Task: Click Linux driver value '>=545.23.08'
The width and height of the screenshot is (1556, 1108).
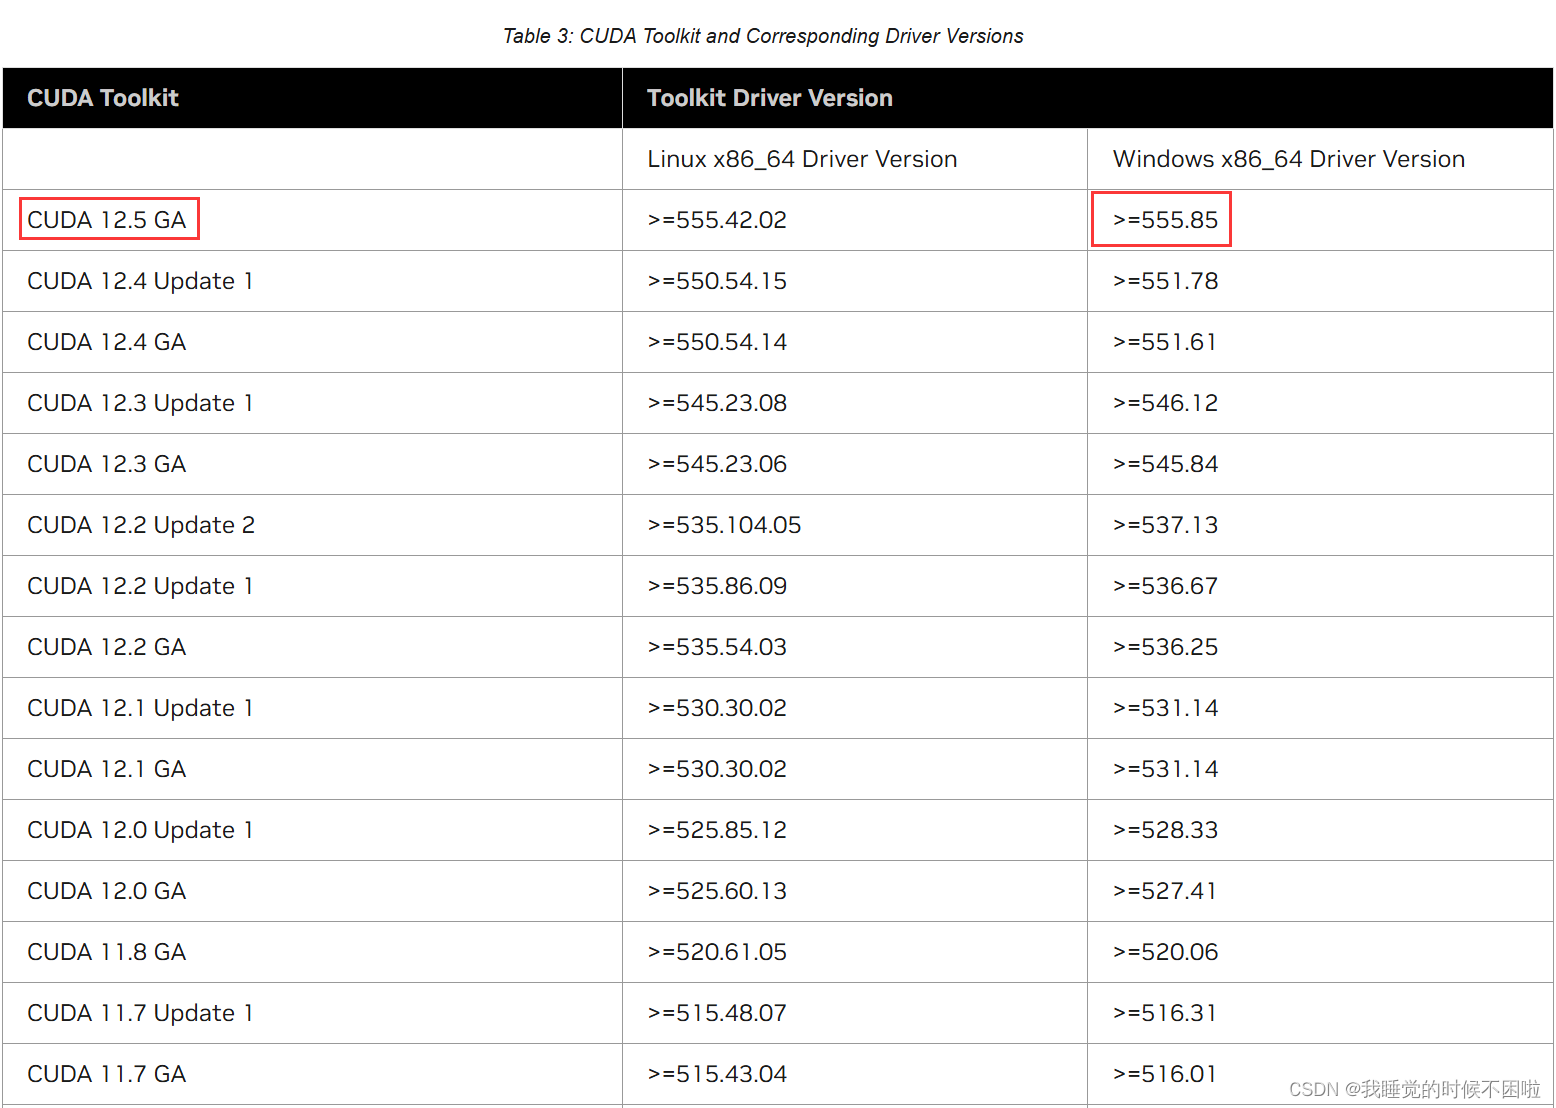Action: 717,403
